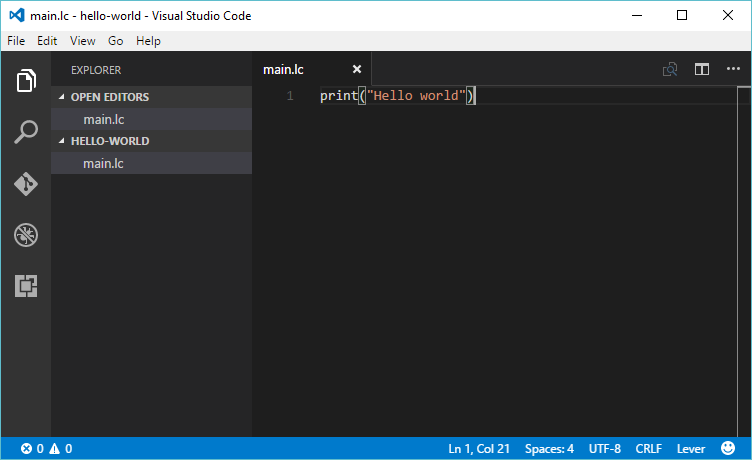Change the Lever language mode
The image size is (752, 460).
(690, 449)
